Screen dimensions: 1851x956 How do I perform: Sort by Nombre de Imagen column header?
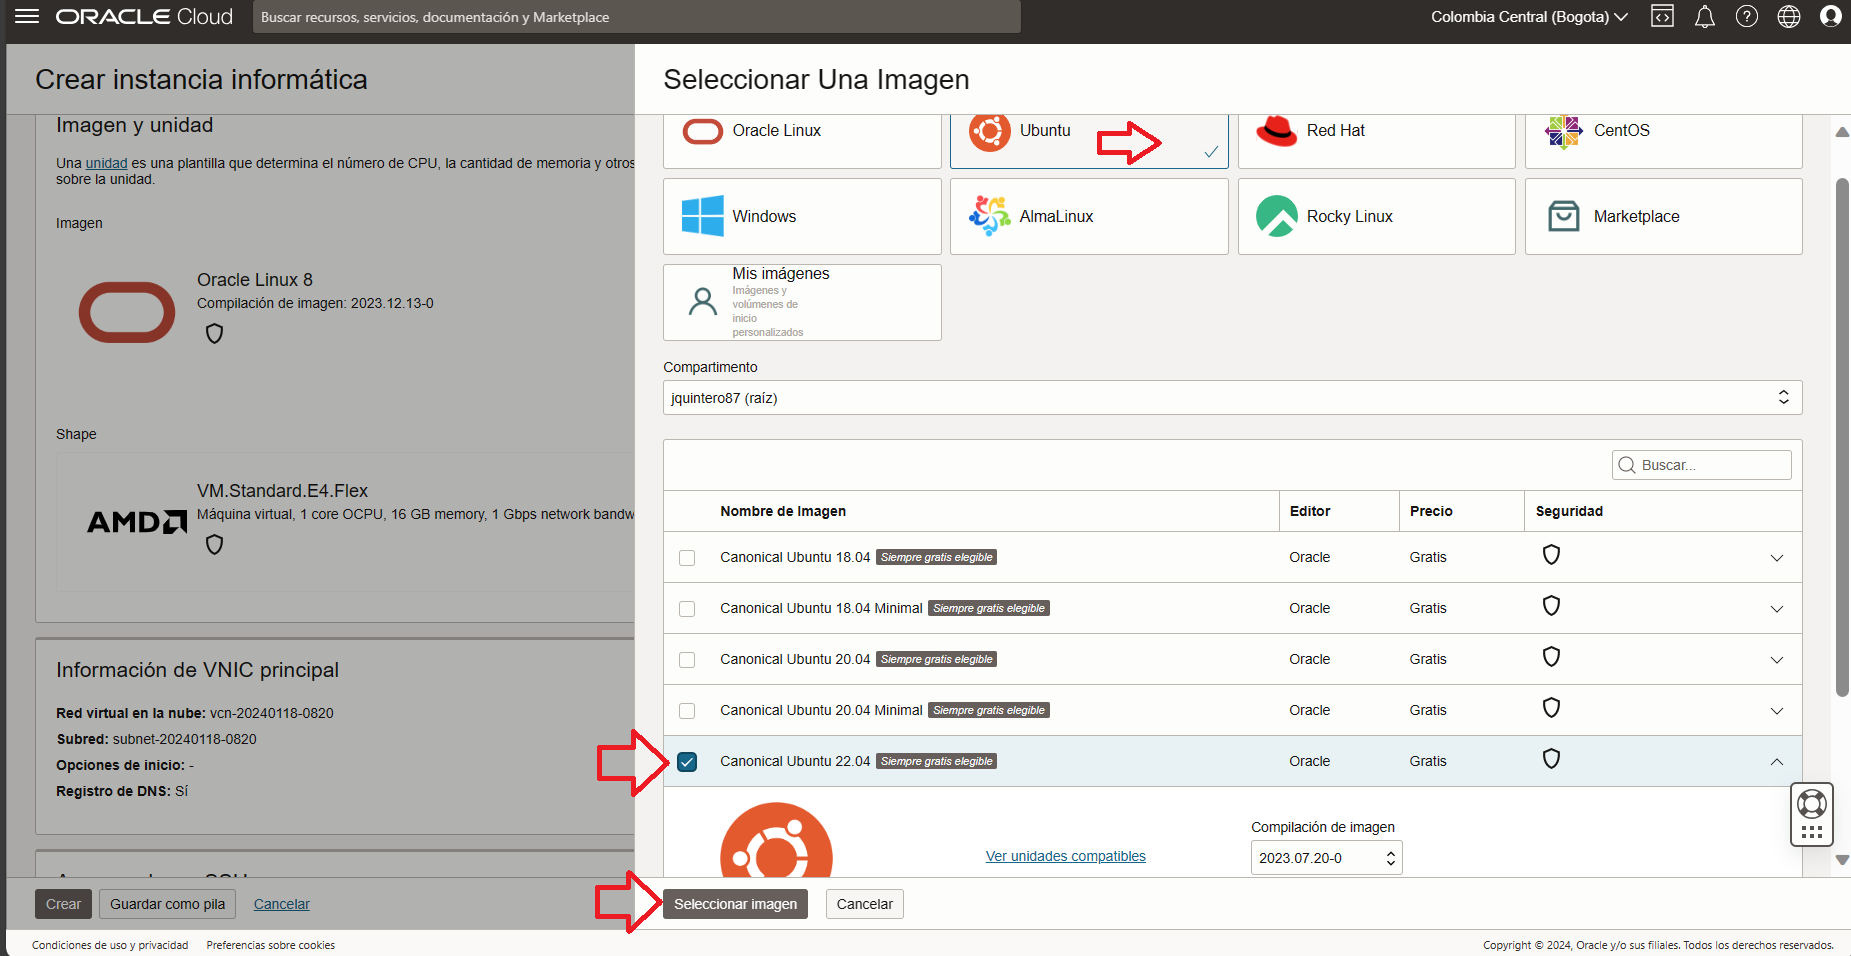[x=783, y=511]
